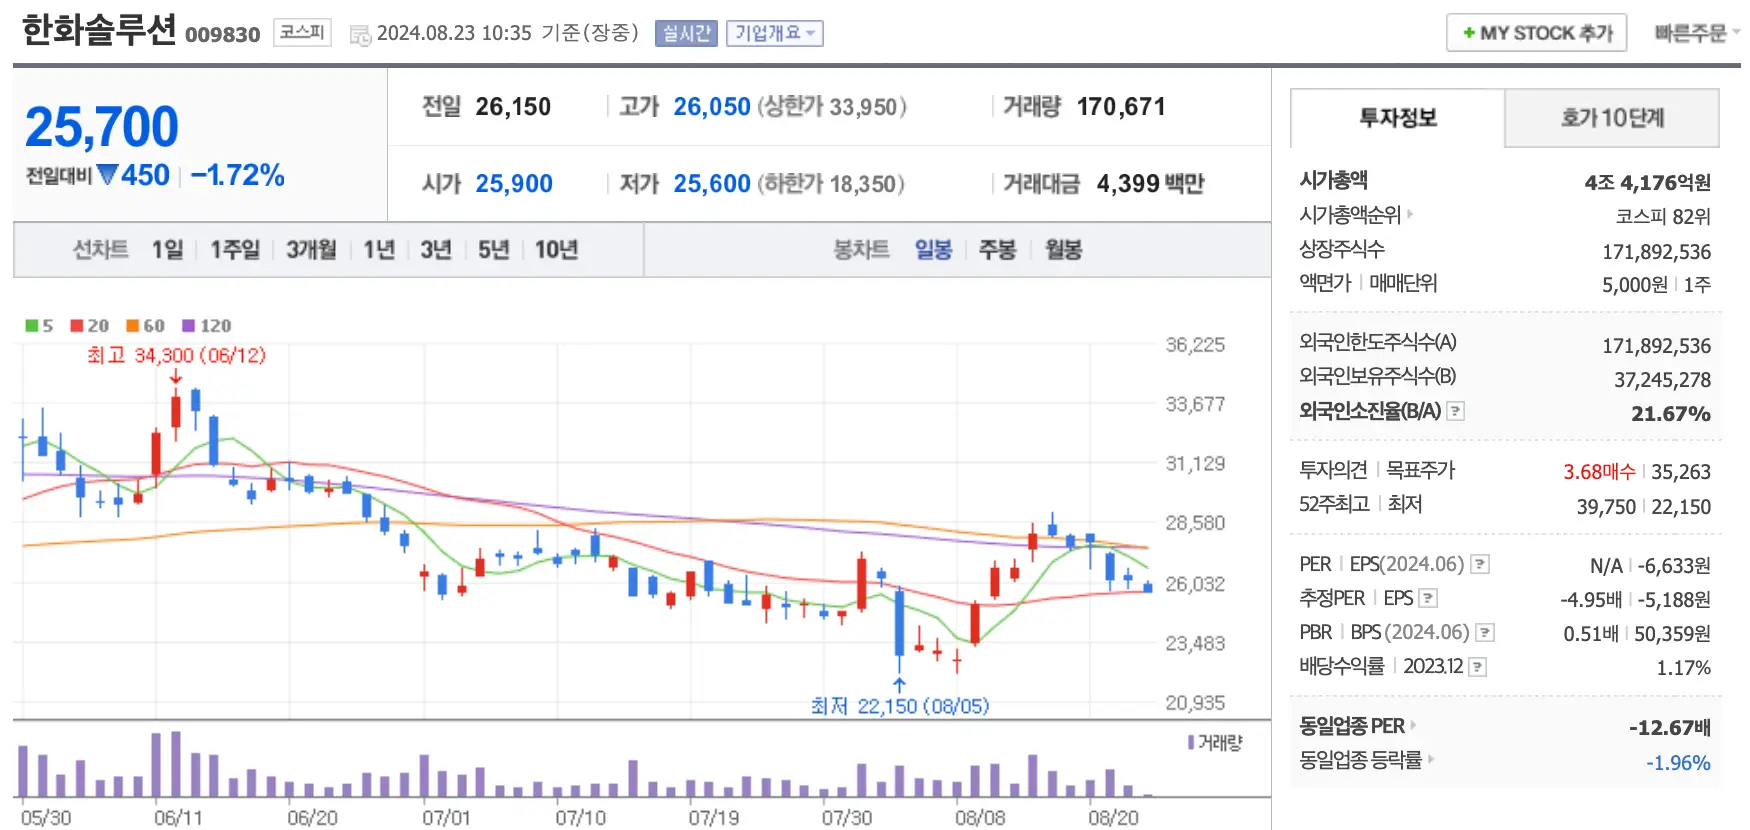Image resolution: width=1750 pixels, height=830 pixels.
Task: Click the -1.96% sector change value
Action: pyautogui.click(x=1678, y=762)
